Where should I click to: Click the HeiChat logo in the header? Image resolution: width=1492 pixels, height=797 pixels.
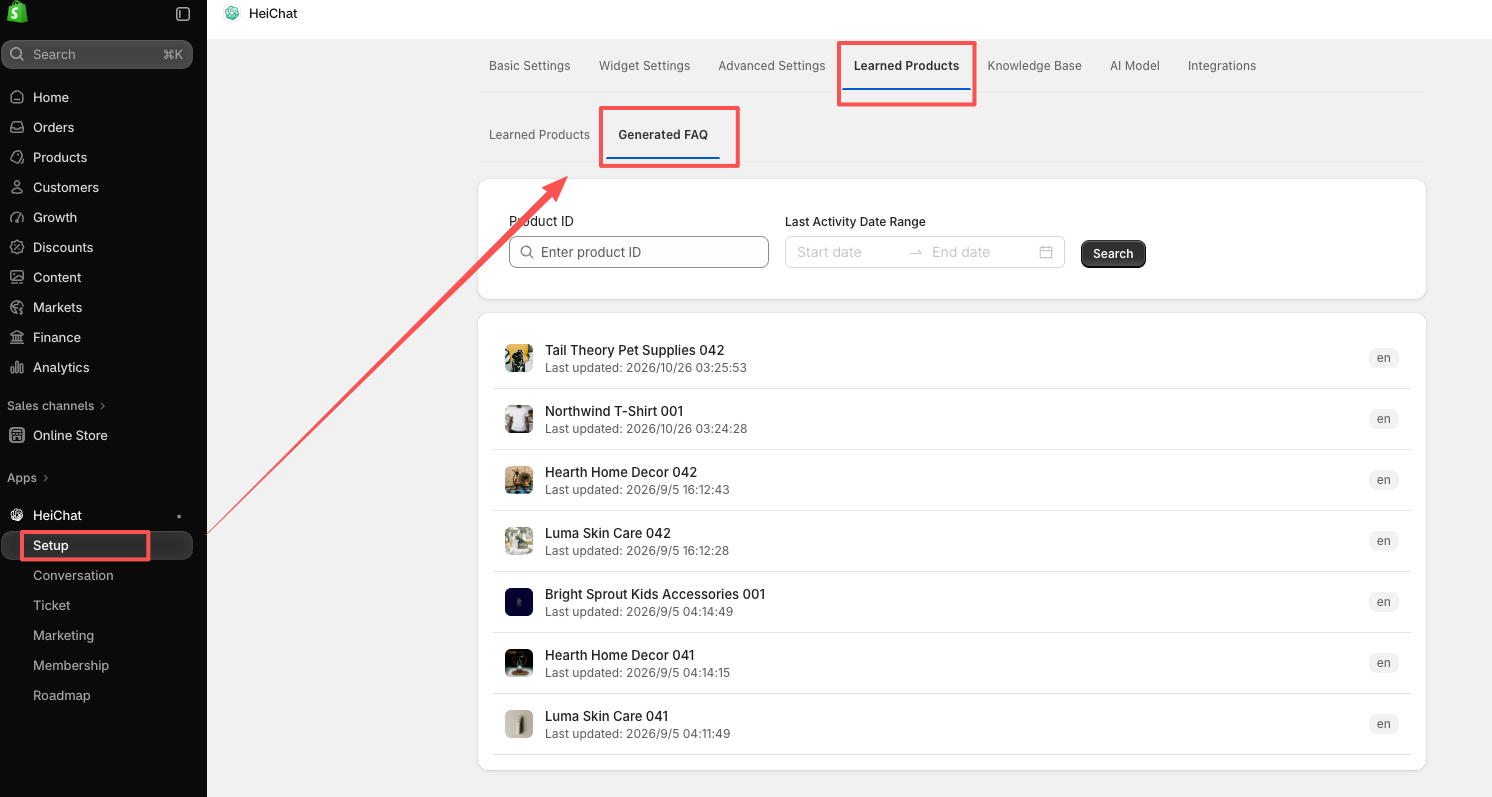point(232,13)
